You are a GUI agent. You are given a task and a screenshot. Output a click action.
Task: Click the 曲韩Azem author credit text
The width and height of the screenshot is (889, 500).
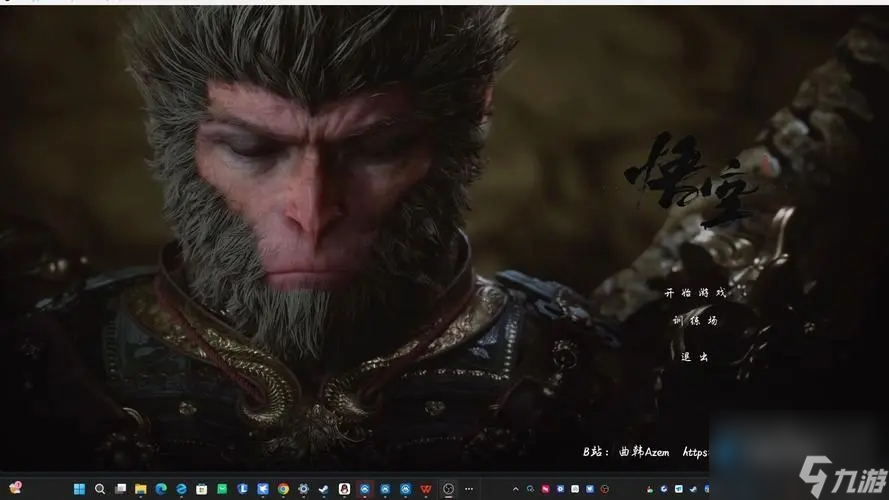pos(644,452)
